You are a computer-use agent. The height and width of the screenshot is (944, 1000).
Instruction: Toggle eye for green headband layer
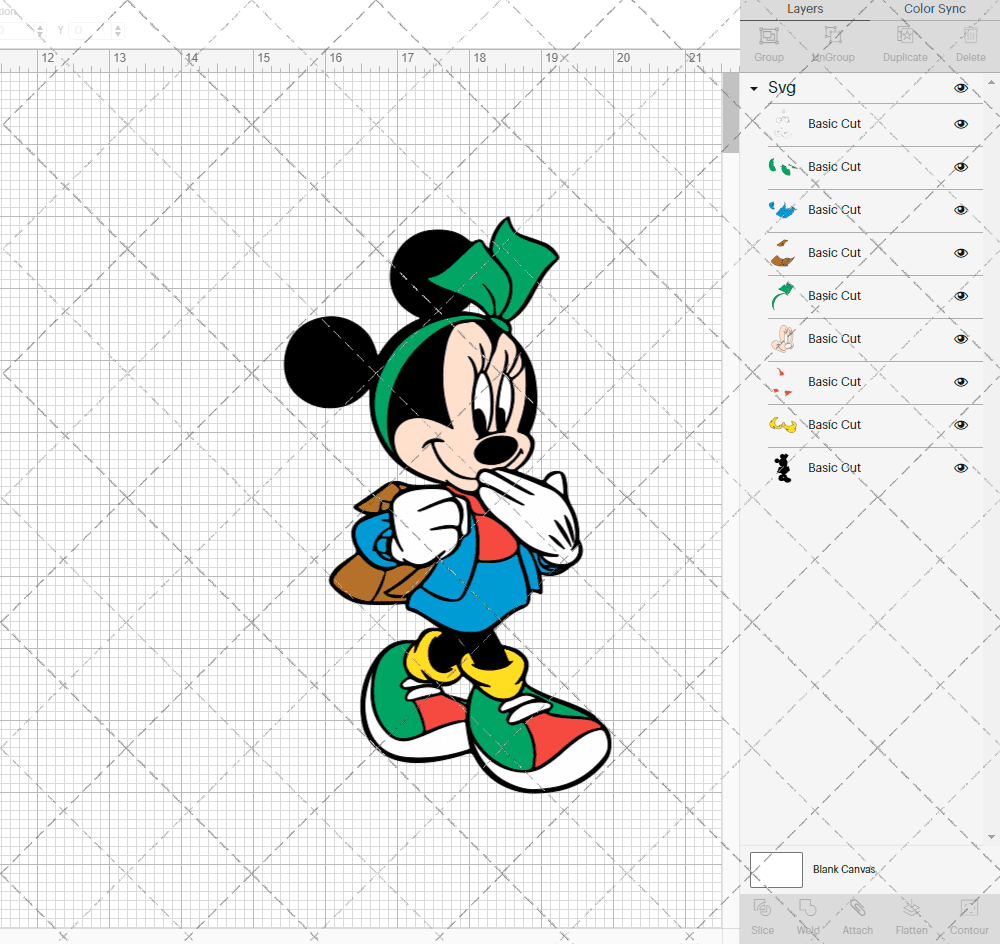click(x=960, y=296)
